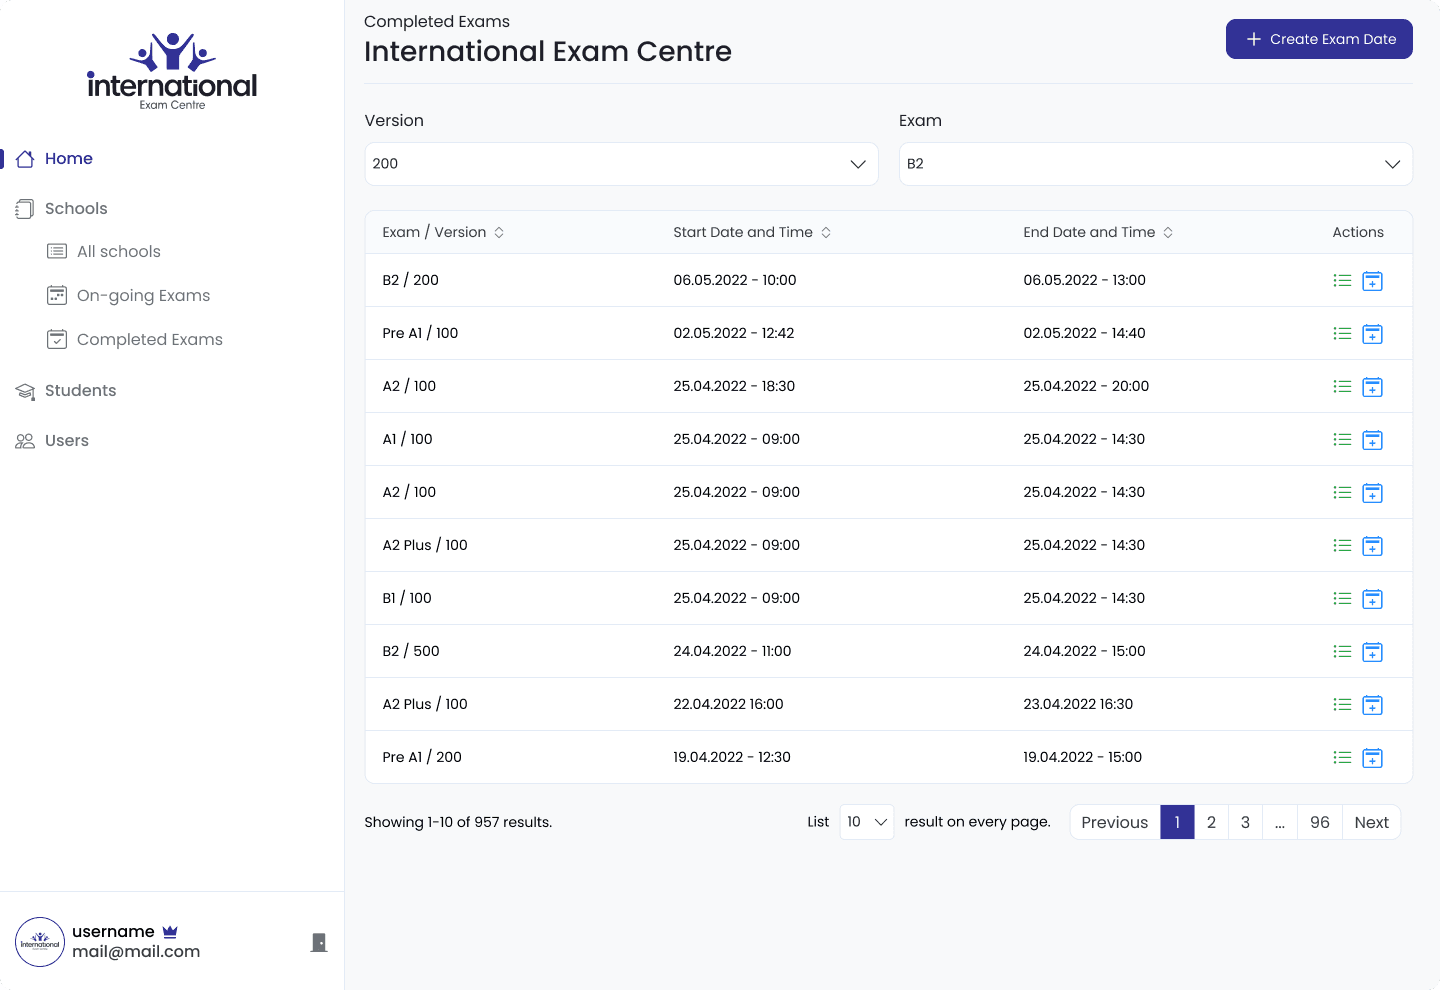1440x990 pixels.
Task: Click '24.04.2022 - 11:00' start time
Action: [732, 651]
